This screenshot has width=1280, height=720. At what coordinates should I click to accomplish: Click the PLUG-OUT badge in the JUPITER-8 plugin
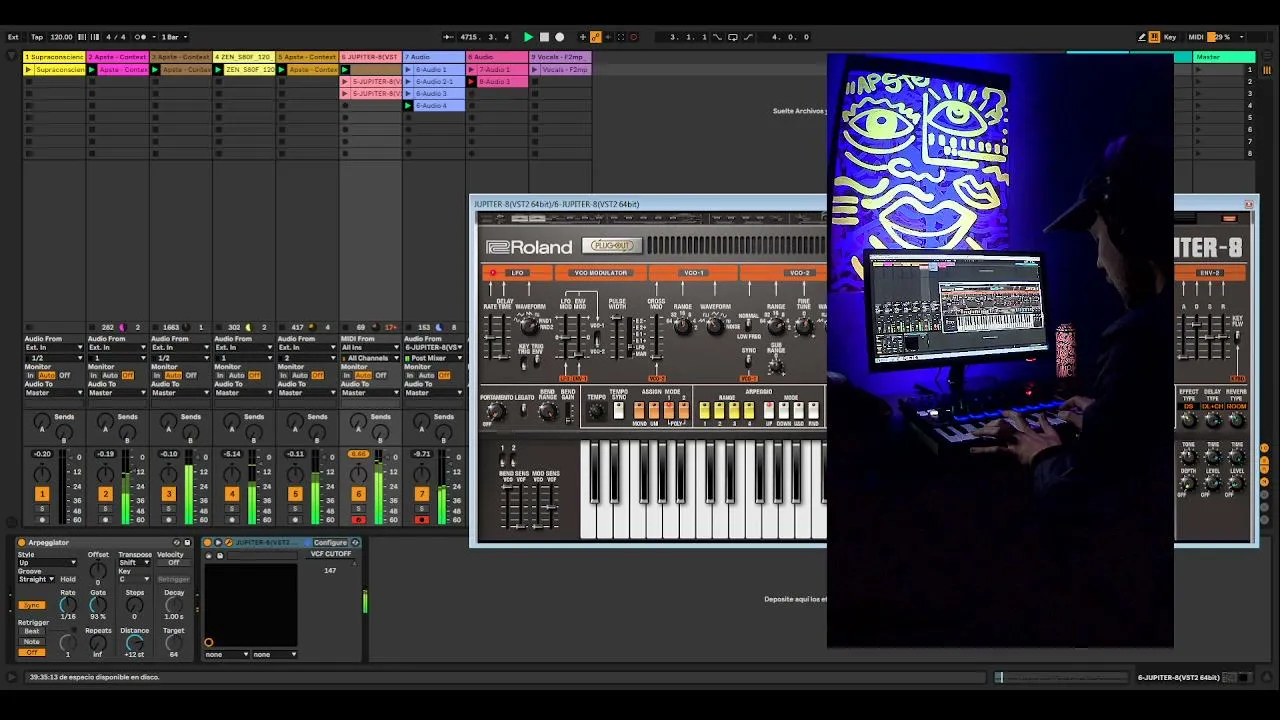(612, 246)
